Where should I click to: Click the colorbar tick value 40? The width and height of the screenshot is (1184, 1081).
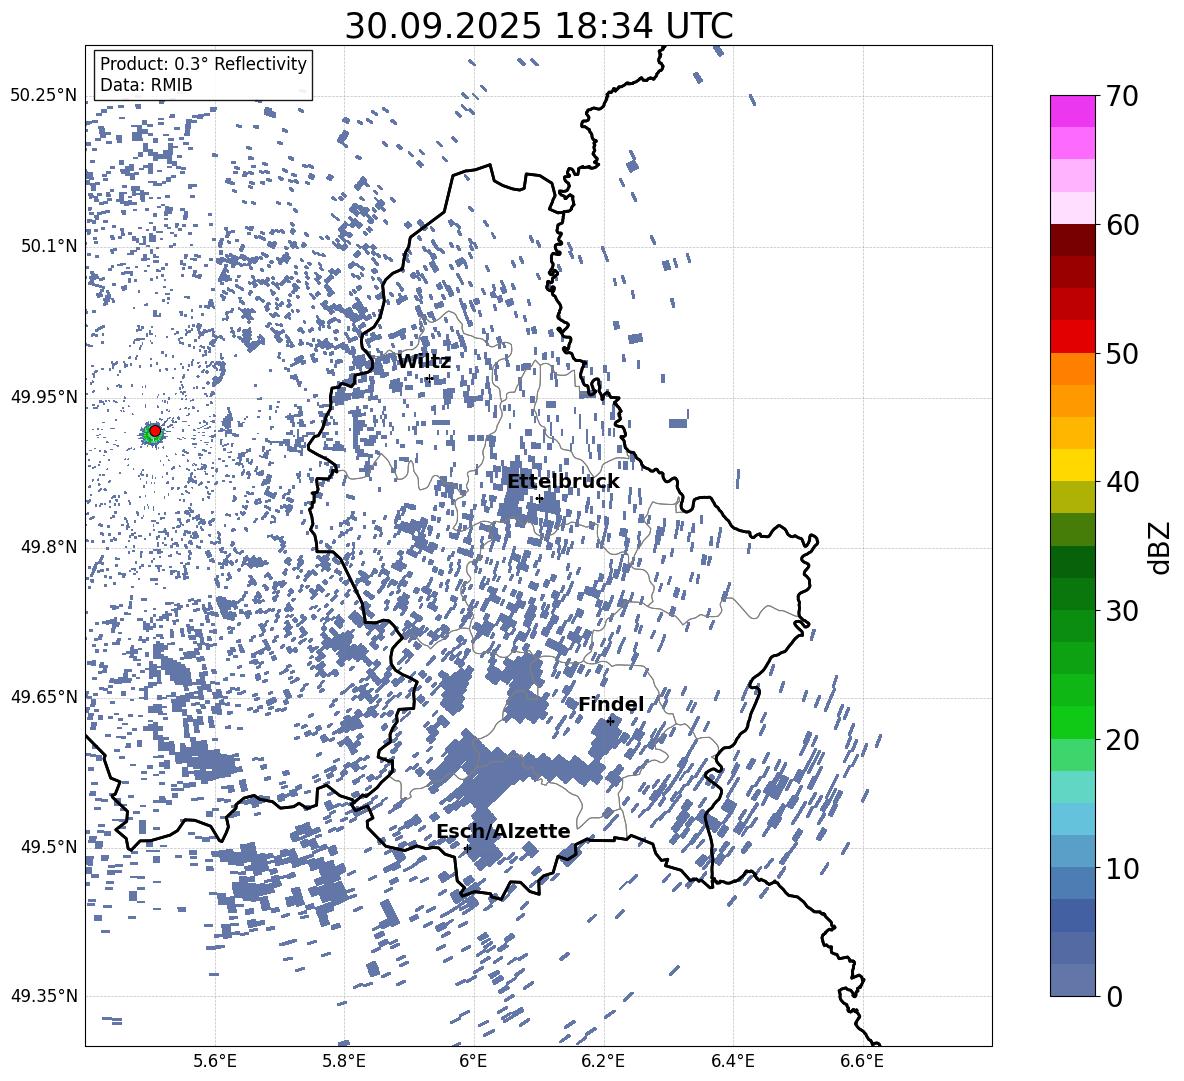(x=1122, y=482)
